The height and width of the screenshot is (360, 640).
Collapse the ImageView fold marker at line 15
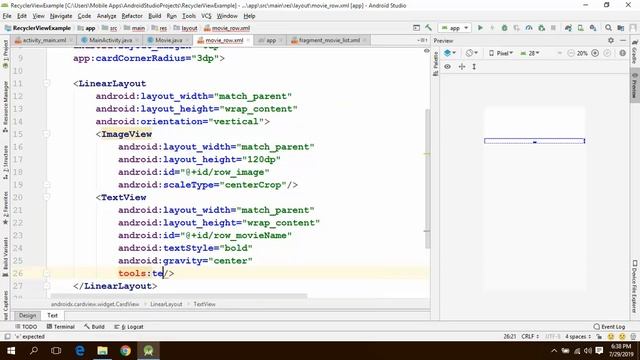click(46, 134)
